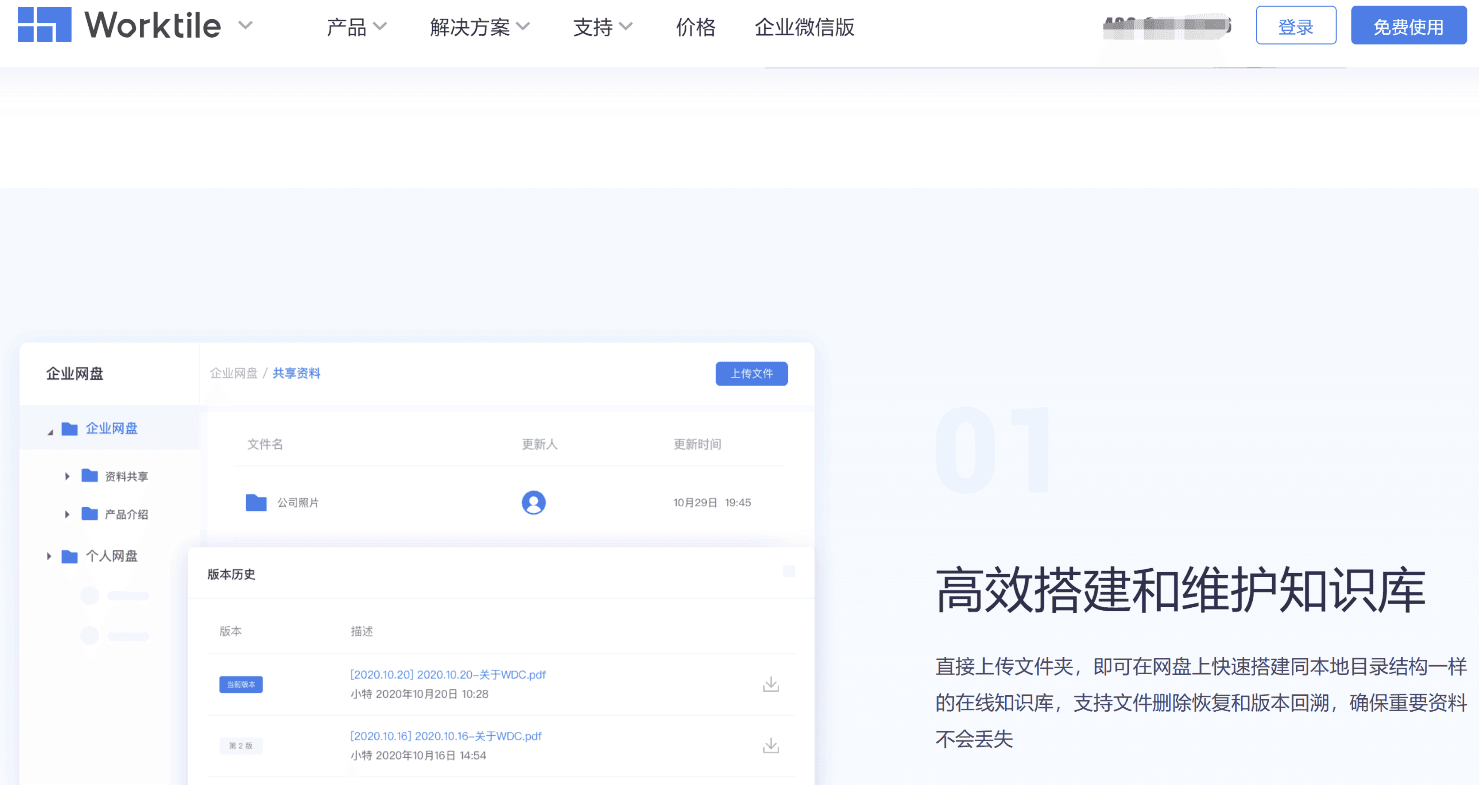Expand the 解决方案 navigation menu
This screenshot has width=1479, height=785.
(x=480, y=27)
